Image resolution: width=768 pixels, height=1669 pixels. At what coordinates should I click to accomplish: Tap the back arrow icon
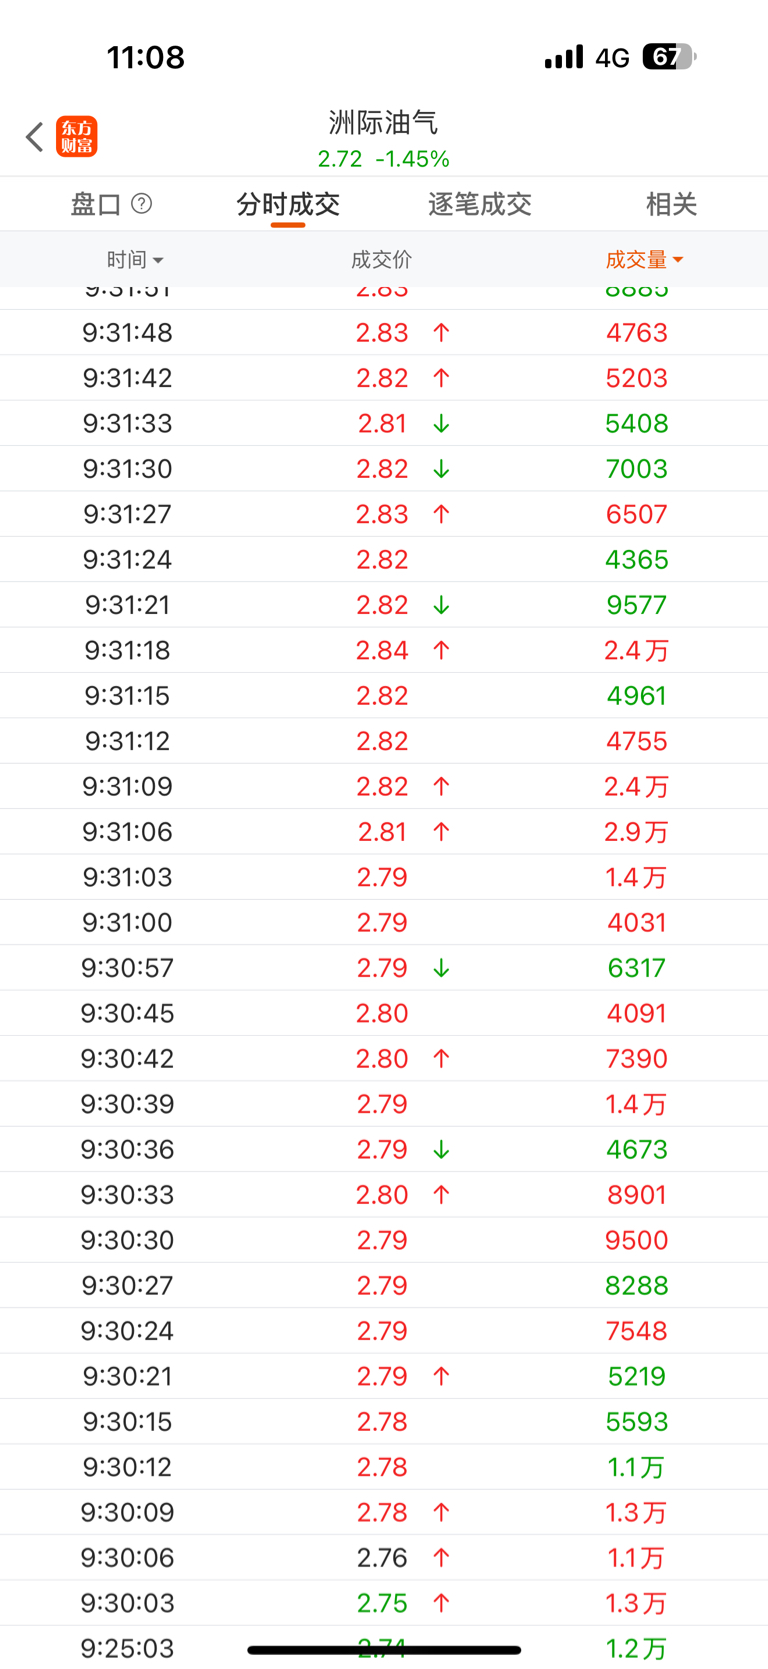pyautogui.click(x=35, y=137)
